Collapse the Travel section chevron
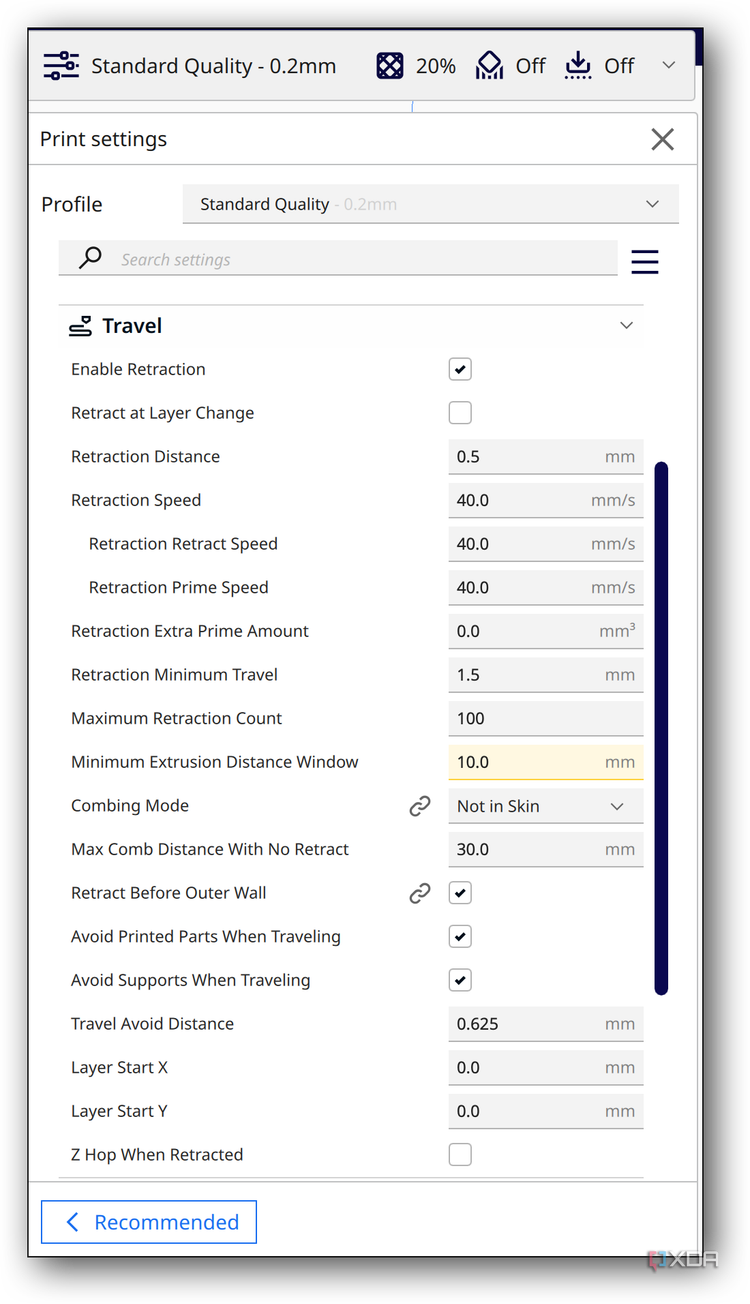The image size is (750, 1304). 627,325
